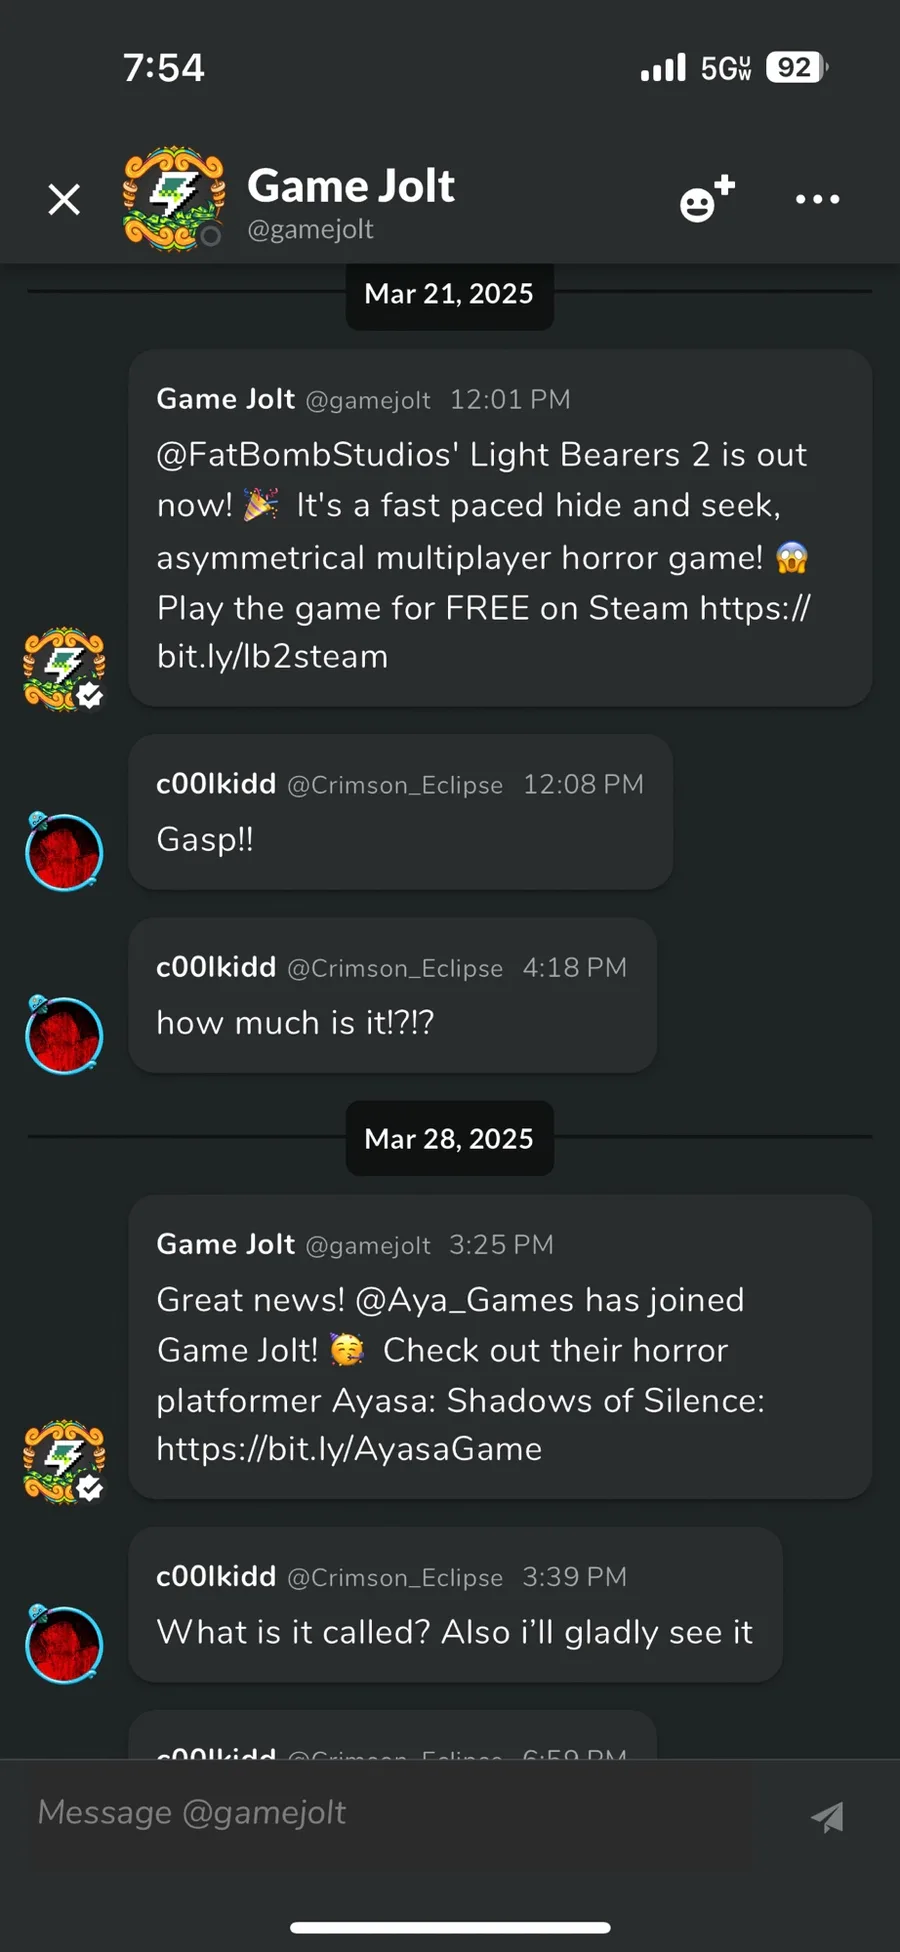Tap Game Jolt avatar beside Light Bearers message
The width and height of the screenshot is (900, 1952).
(64, 669)
